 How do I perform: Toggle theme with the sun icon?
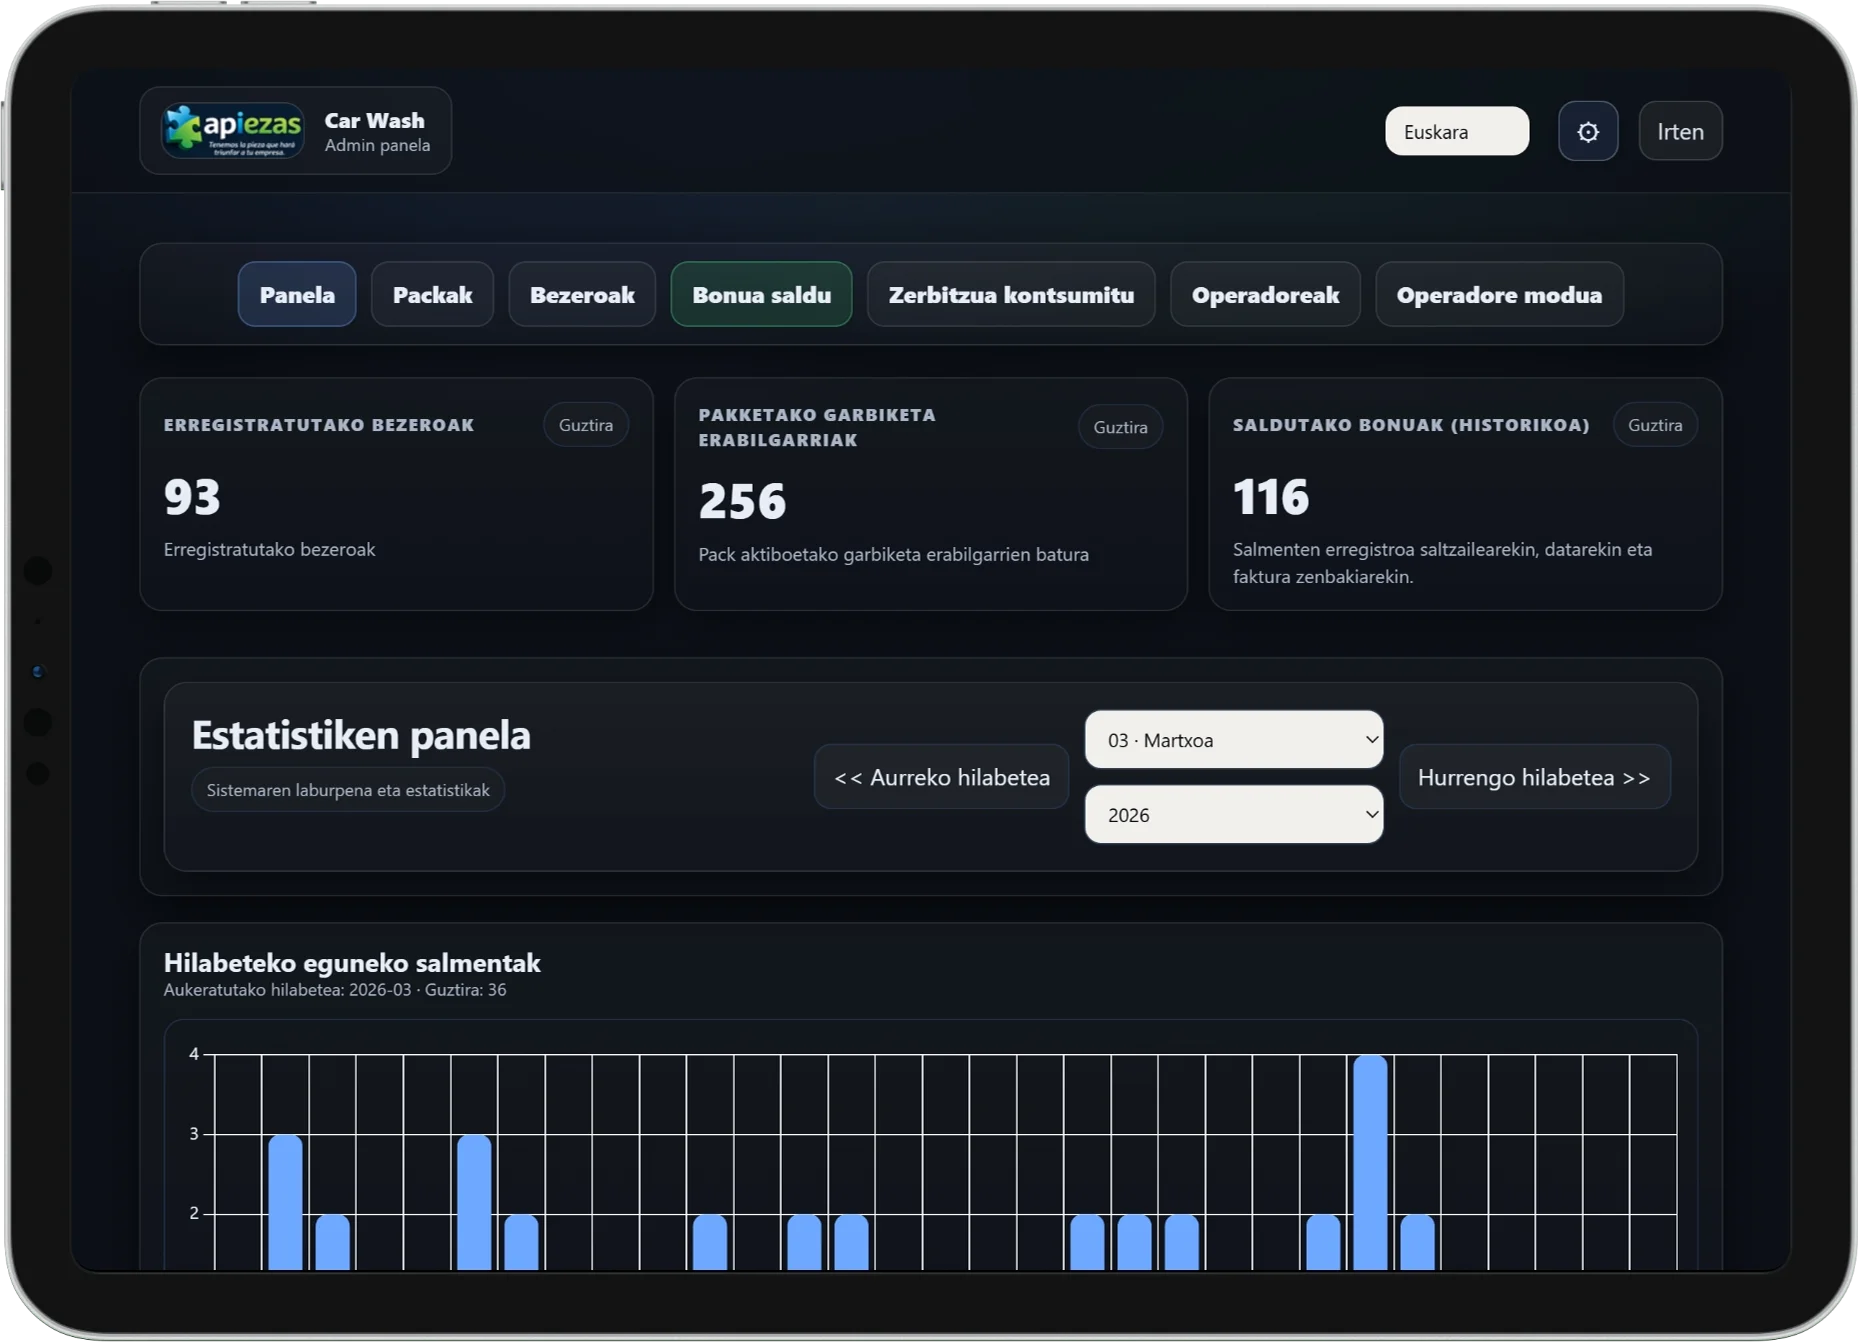tap(1587, 131)
